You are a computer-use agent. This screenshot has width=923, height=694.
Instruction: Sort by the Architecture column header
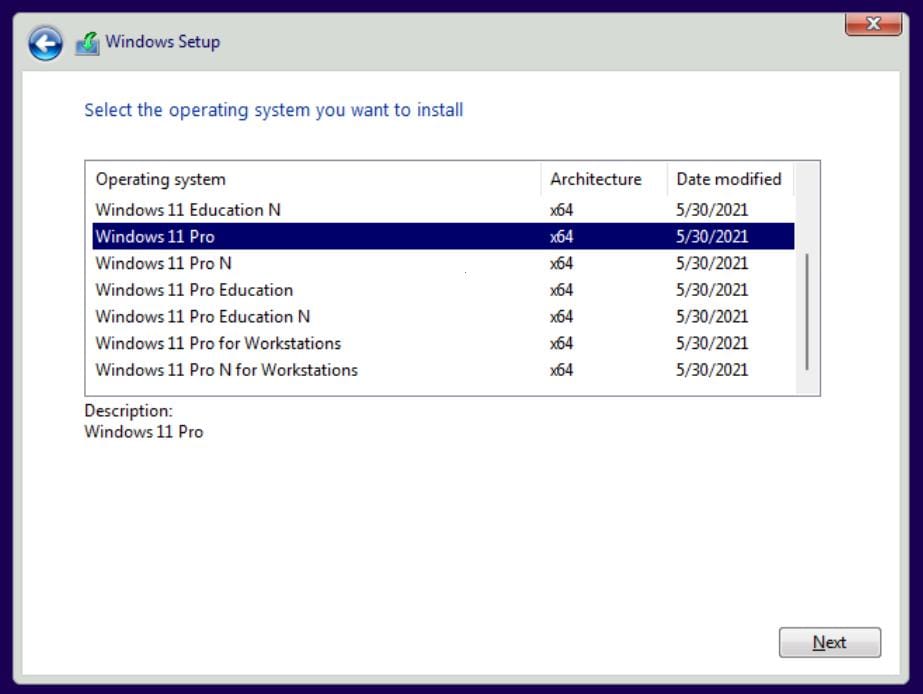(x=604, y=179)
